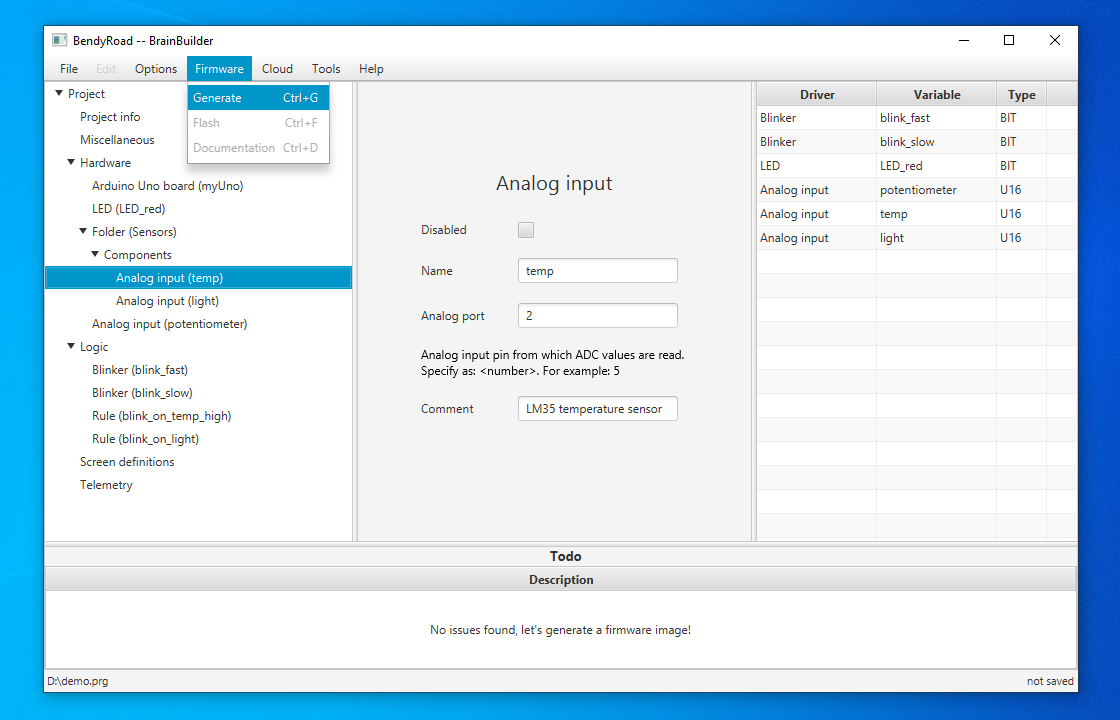Close the Firmware menu
Image resolution: width=1120 pixels, height=720 pixels.
(x=219, y=69)
